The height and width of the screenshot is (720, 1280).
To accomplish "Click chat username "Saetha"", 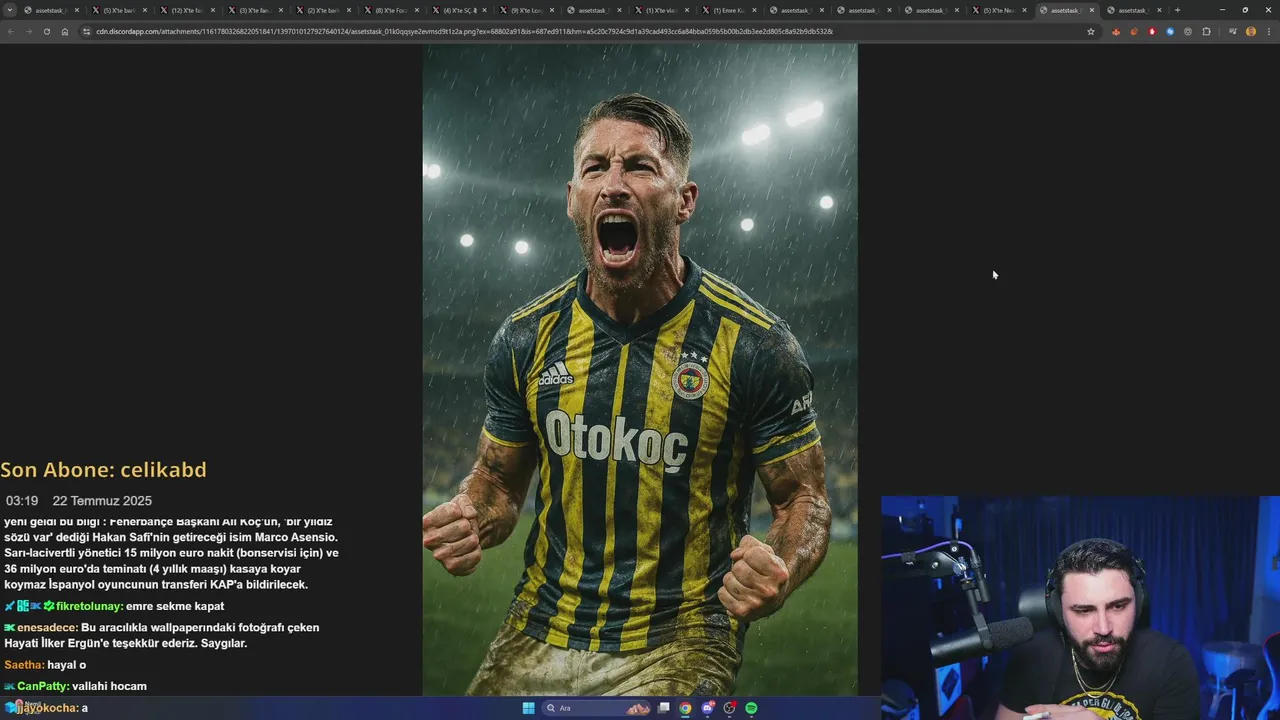I will click(x=23, y=665).
